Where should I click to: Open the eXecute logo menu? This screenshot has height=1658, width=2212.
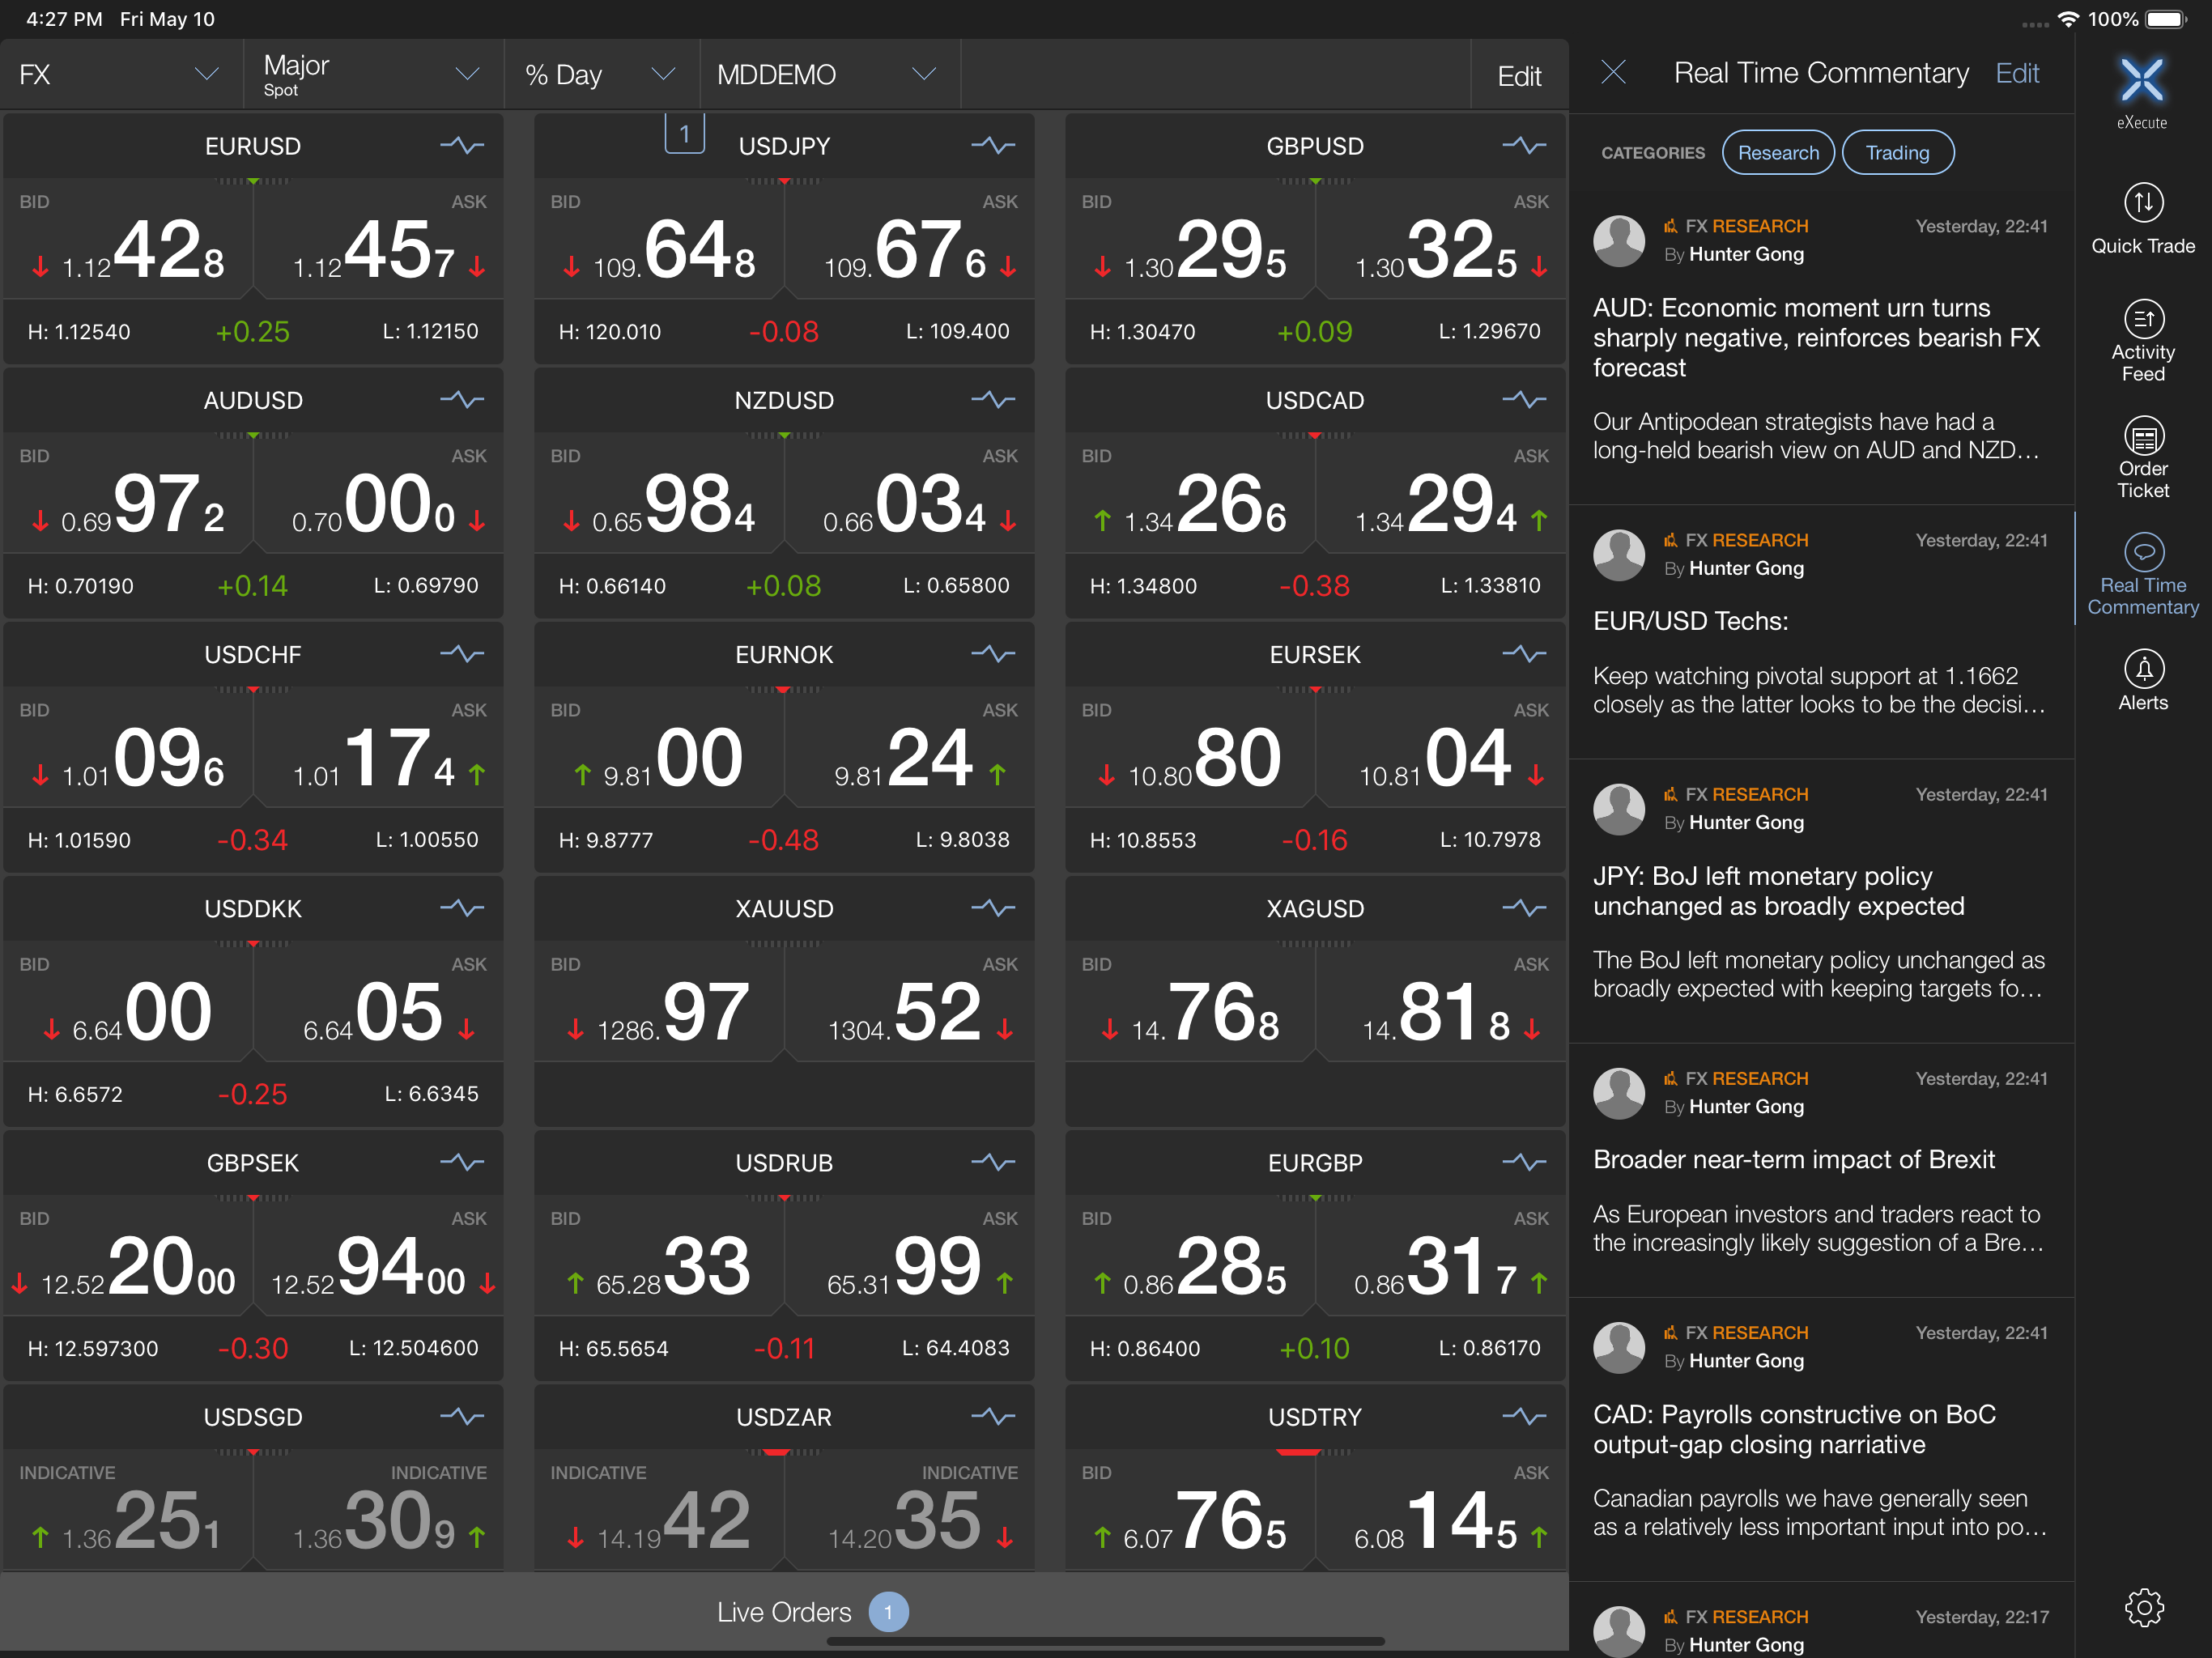tap(2142, 91)
